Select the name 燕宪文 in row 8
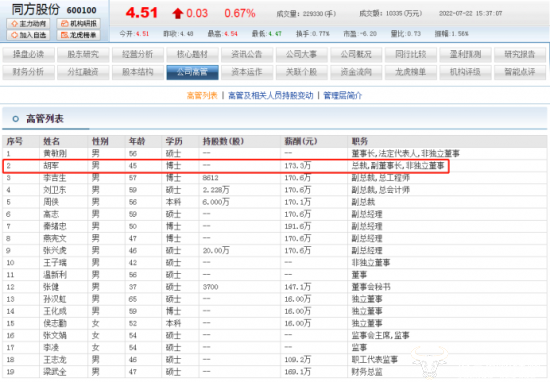Image resolution: width=550 pixels, height=382 pixels. [x=55, y=239]
